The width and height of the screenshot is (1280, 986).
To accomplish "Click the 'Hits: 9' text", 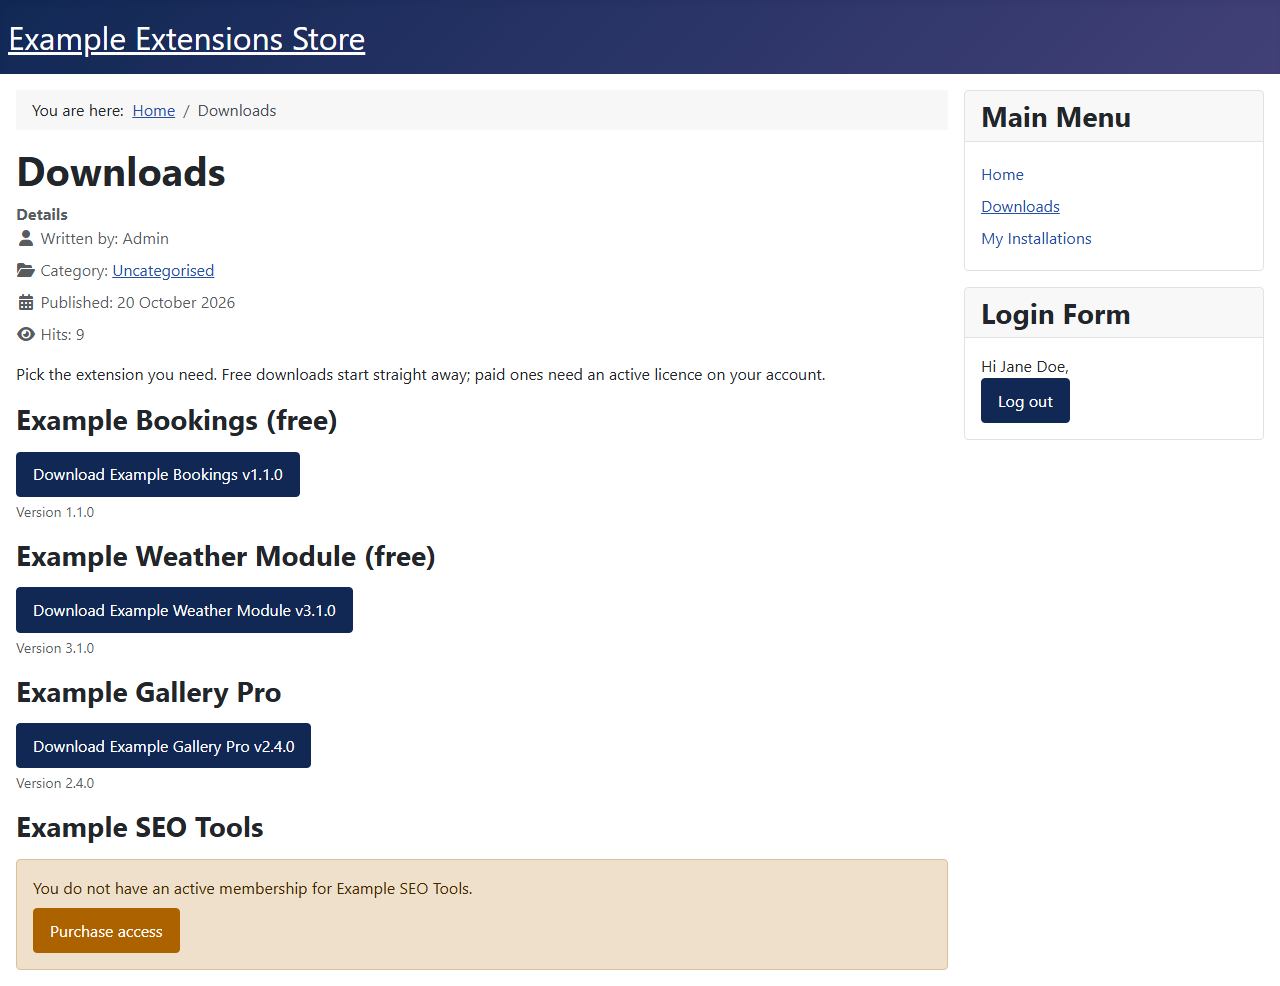I will pyautogui.click(x=63, y=334).
